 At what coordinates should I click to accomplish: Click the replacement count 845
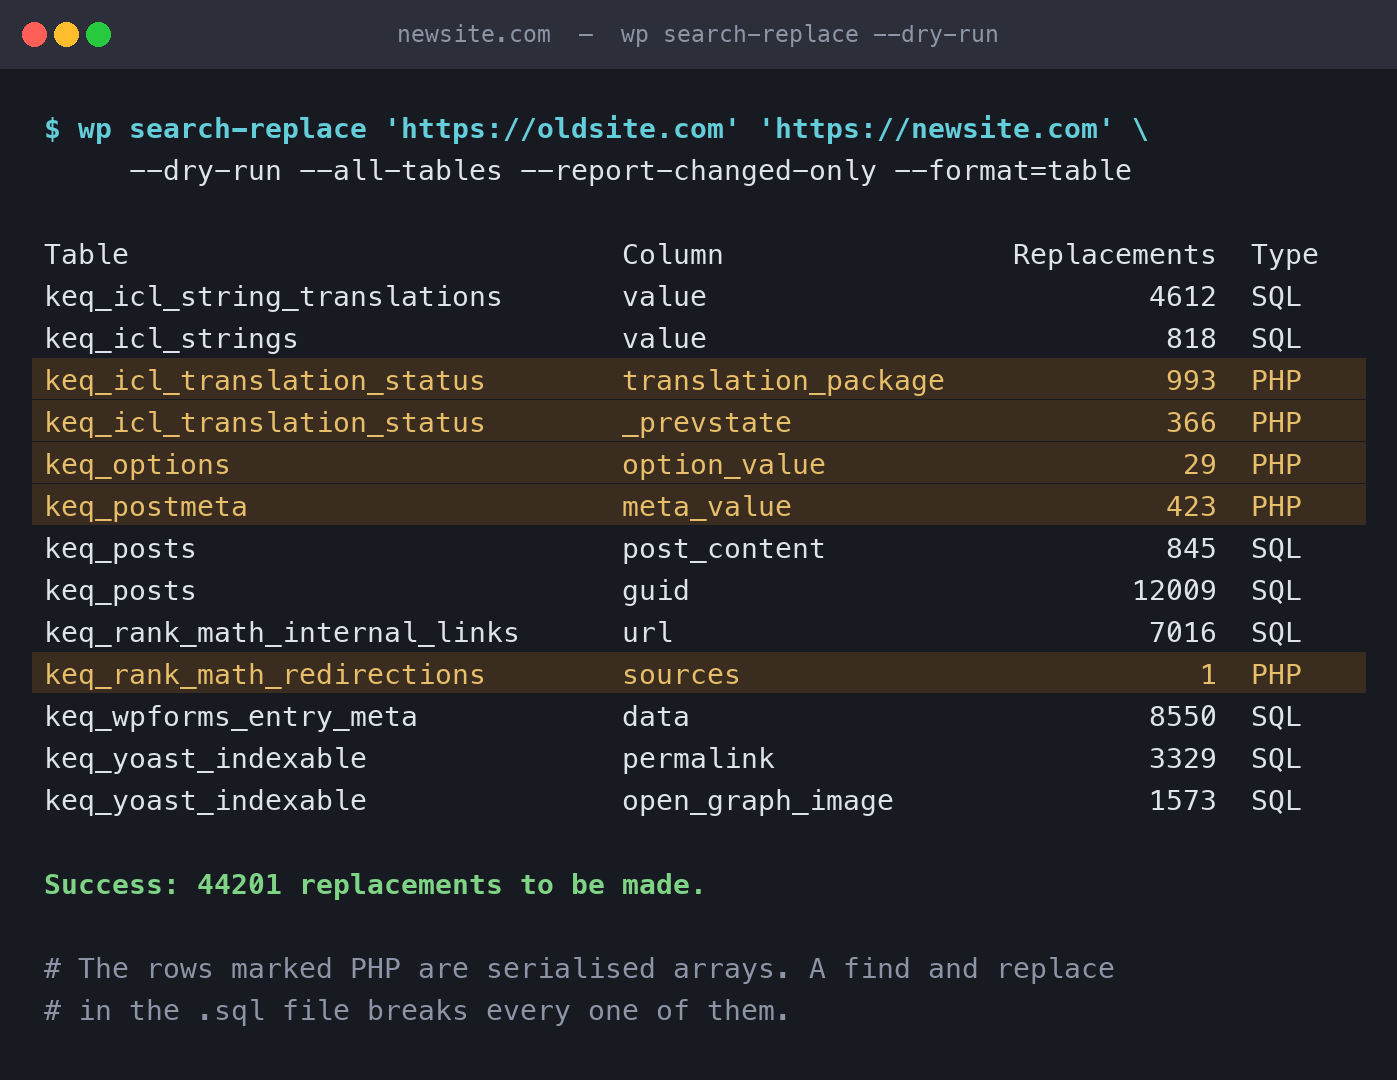[1192, 549]
